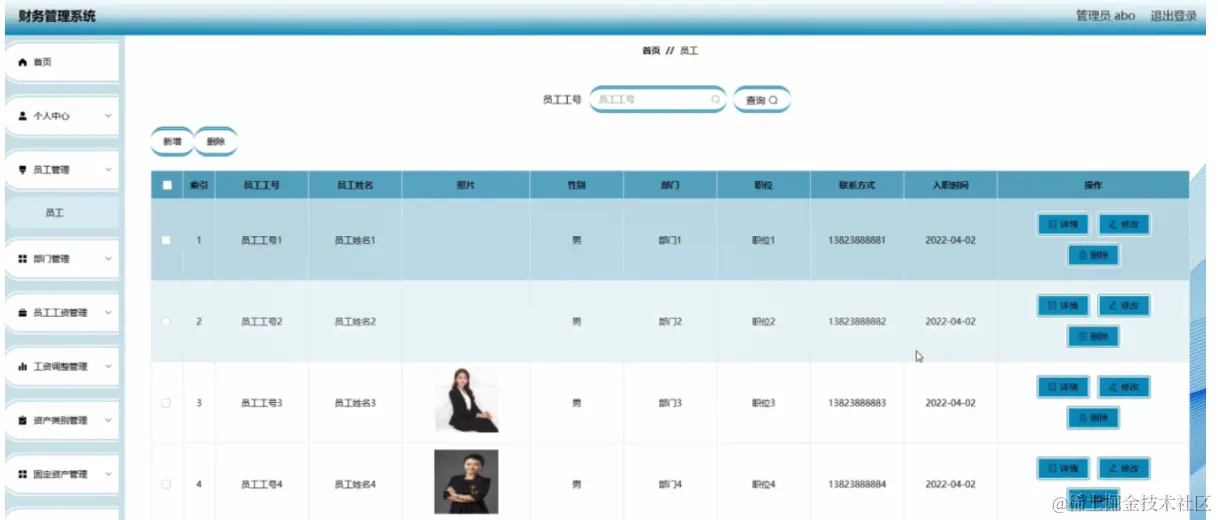This screenshot has height=520, width=1218.
Task: Click 修改 for row 员工姓名1
Action: (1124, 224)
